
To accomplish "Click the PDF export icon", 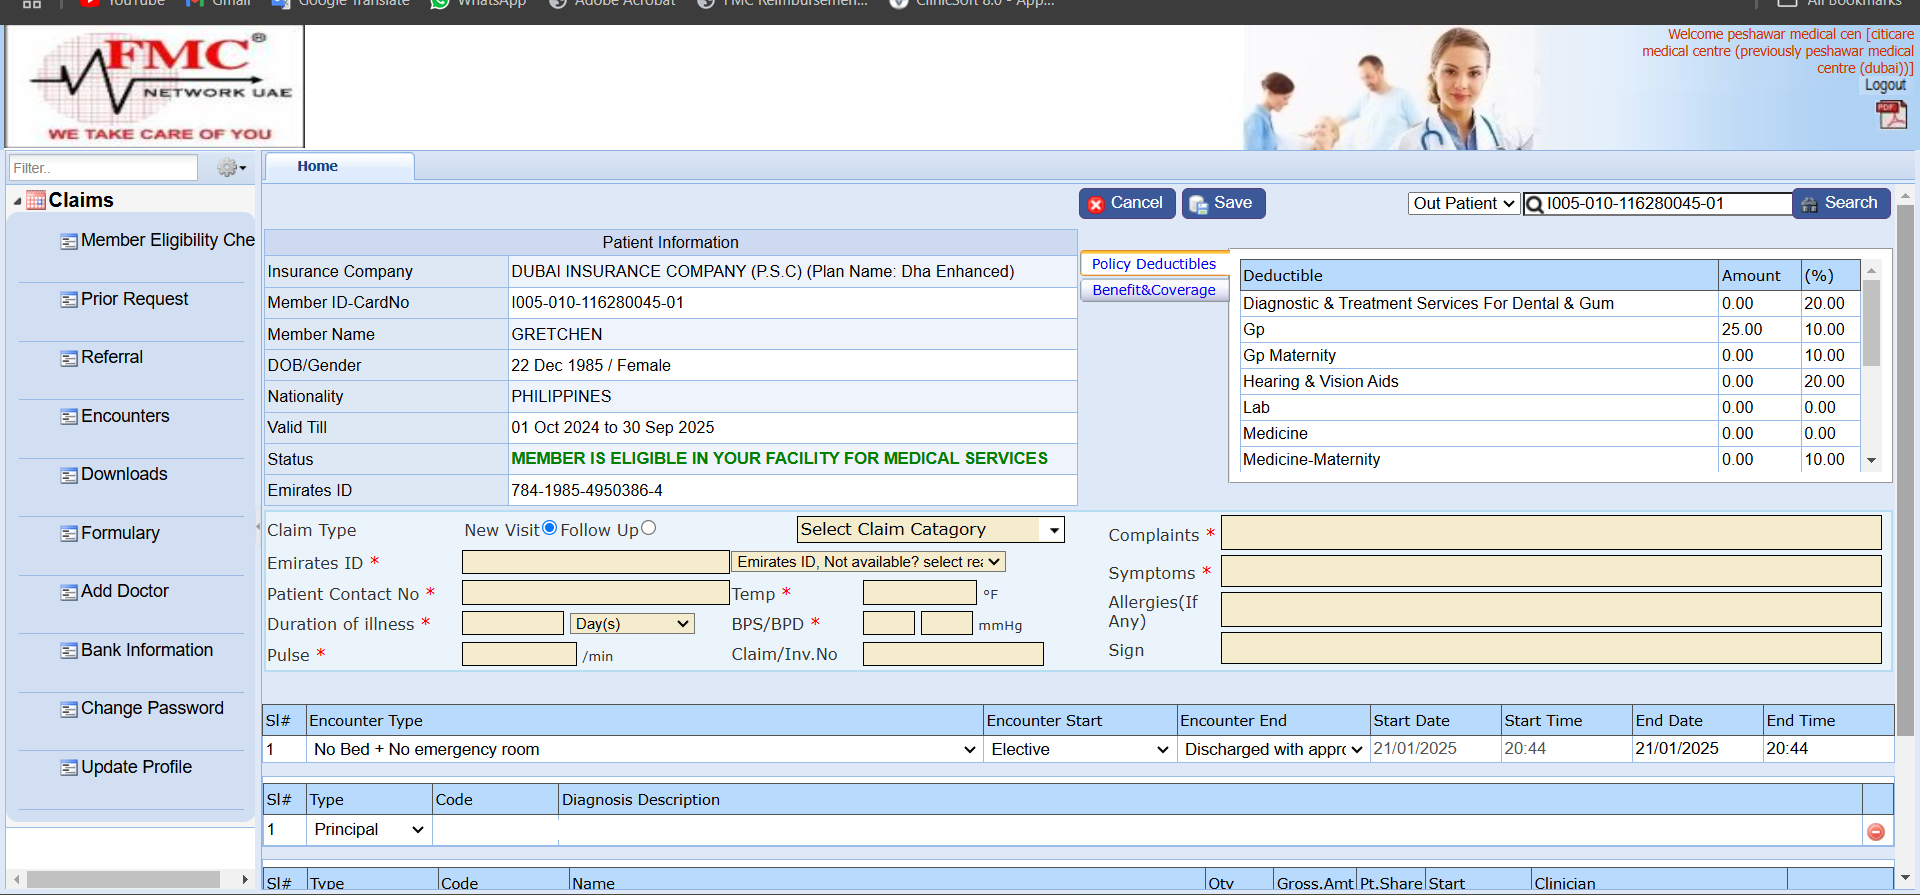I will coord(1890,115).
